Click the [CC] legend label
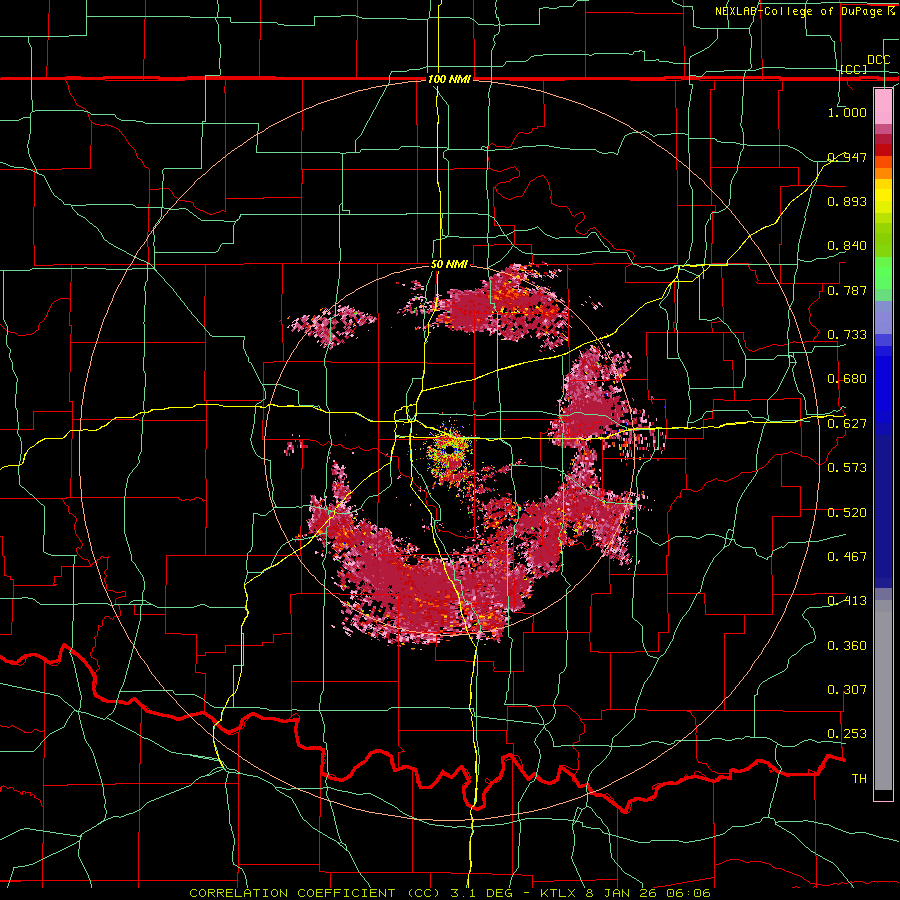The width and height of the screenshot is (900, 900). (854, 69)
